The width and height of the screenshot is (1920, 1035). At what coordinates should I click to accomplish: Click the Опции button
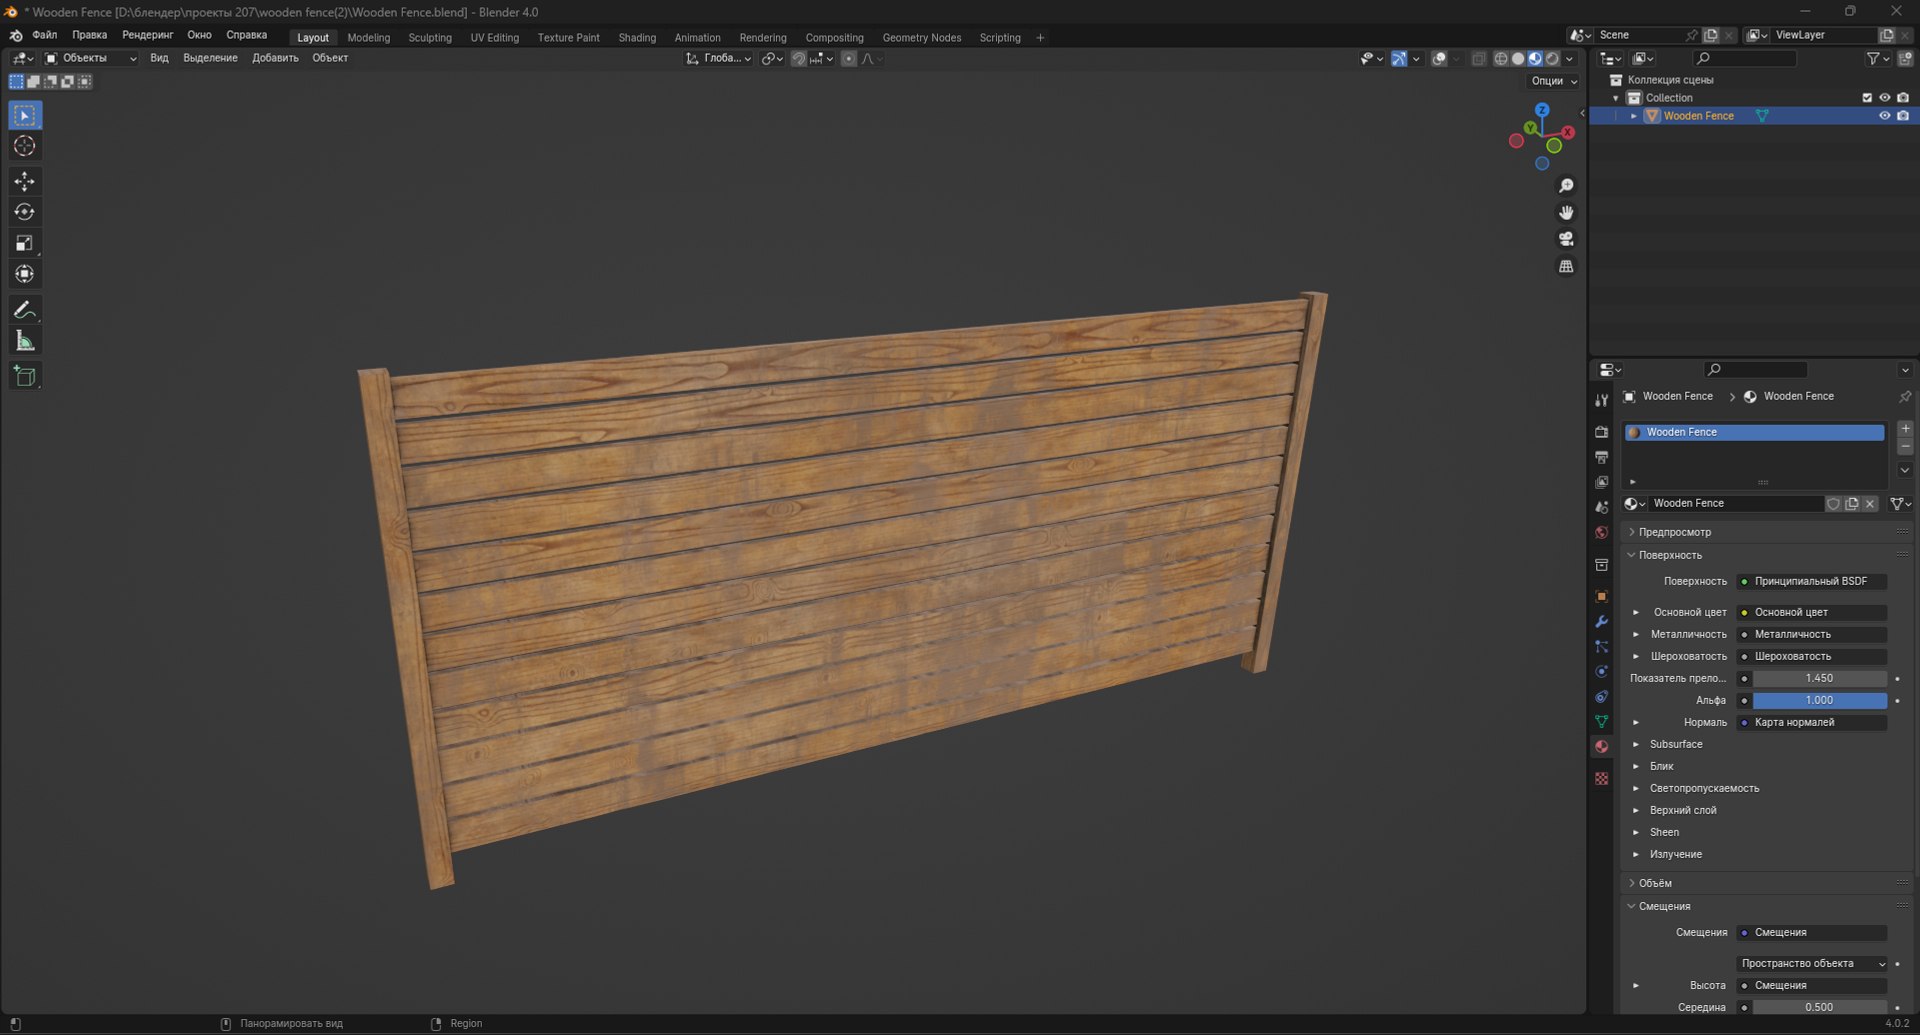(x=1554, y=81)
